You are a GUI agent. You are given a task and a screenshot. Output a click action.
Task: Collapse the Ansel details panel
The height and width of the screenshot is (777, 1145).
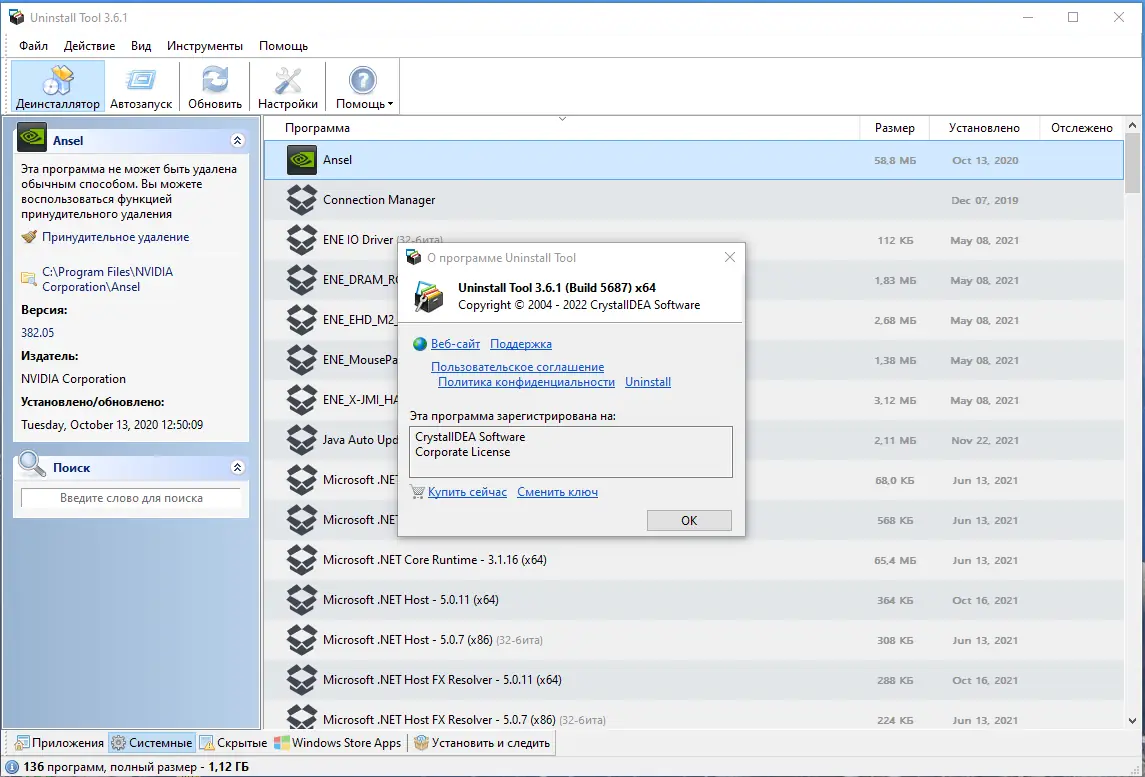[x=237, y=140]
